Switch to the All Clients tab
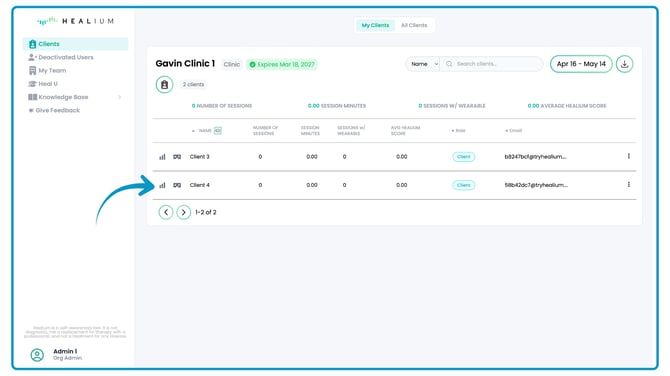This screenshot has height=376, width=670. pyautogui.click(x=414, y=25)
